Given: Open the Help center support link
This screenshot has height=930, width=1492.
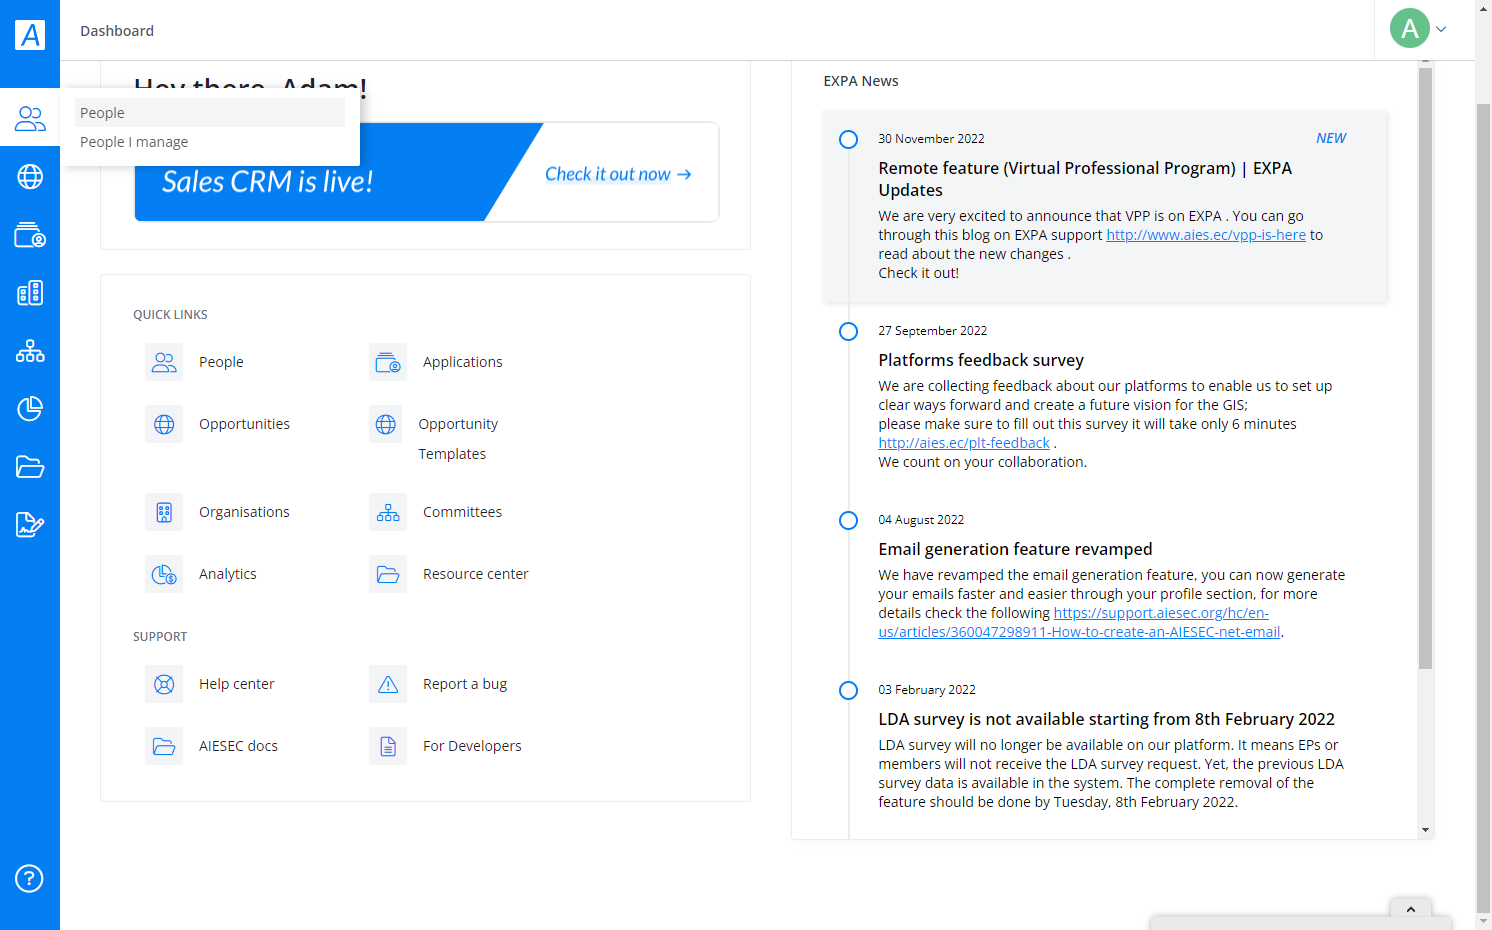Looking at the screenshot, I should tap(236, 684).
